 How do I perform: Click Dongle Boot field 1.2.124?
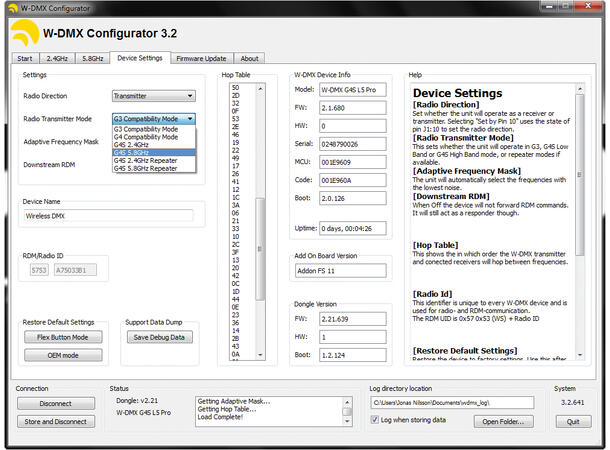click(x=353, y=355)
